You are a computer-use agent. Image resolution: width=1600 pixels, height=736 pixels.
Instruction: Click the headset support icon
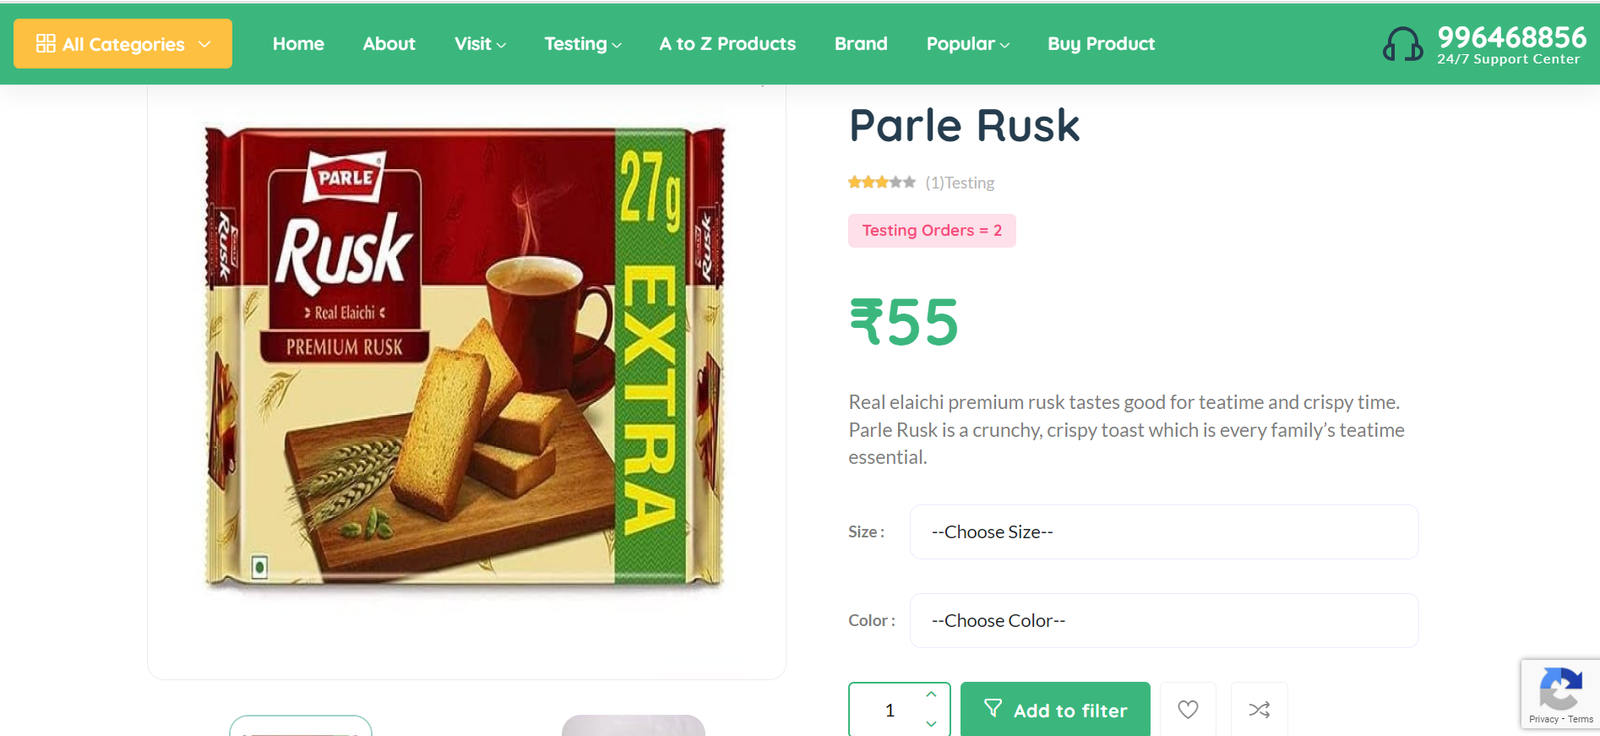click(x=1402, y=45)
